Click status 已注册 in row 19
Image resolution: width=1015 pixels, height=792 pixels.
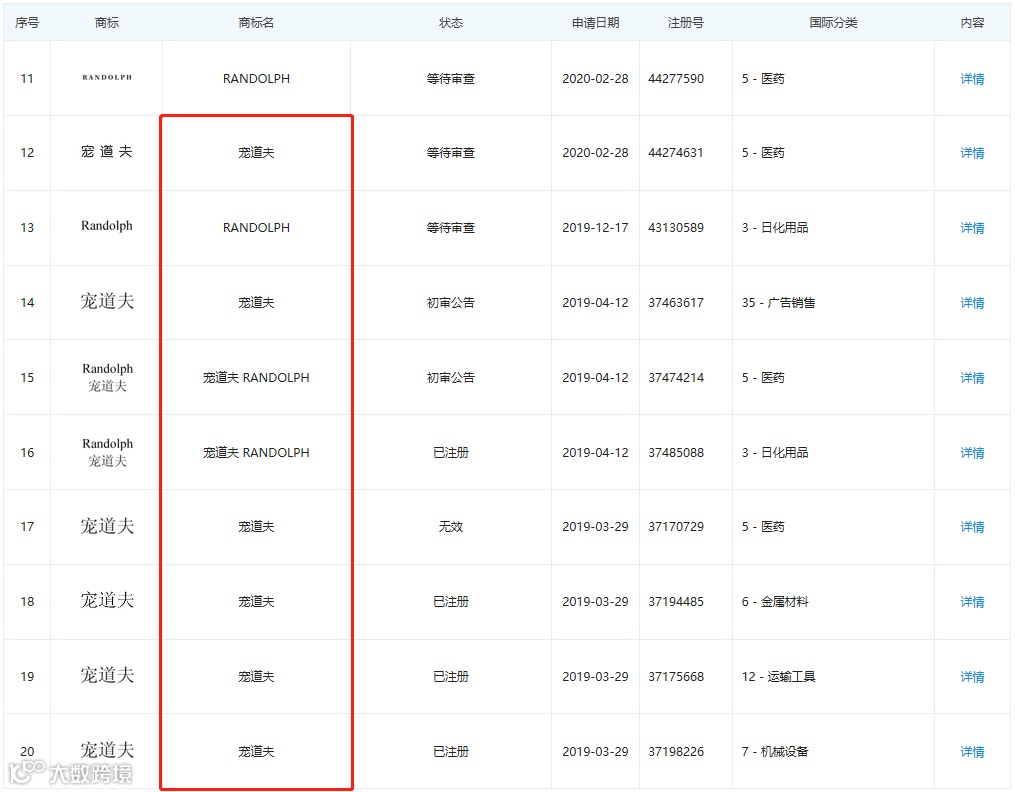pyautogui.click(x=451, y=677)
